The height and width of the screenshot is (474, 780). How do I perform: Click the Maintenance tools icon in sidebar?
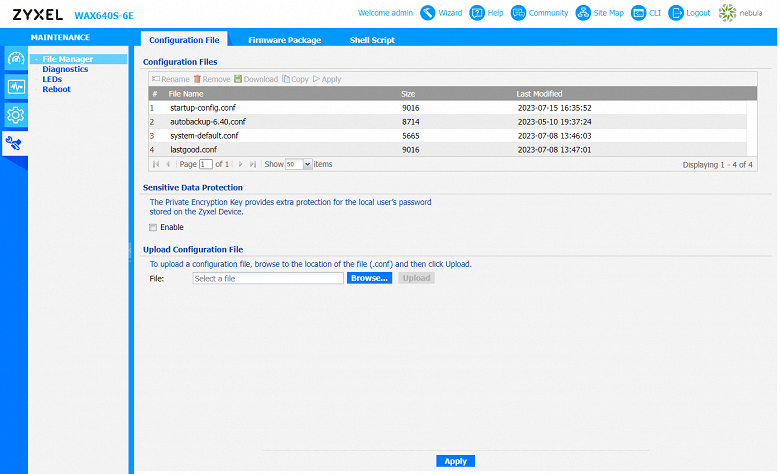(x=14, y=144)
